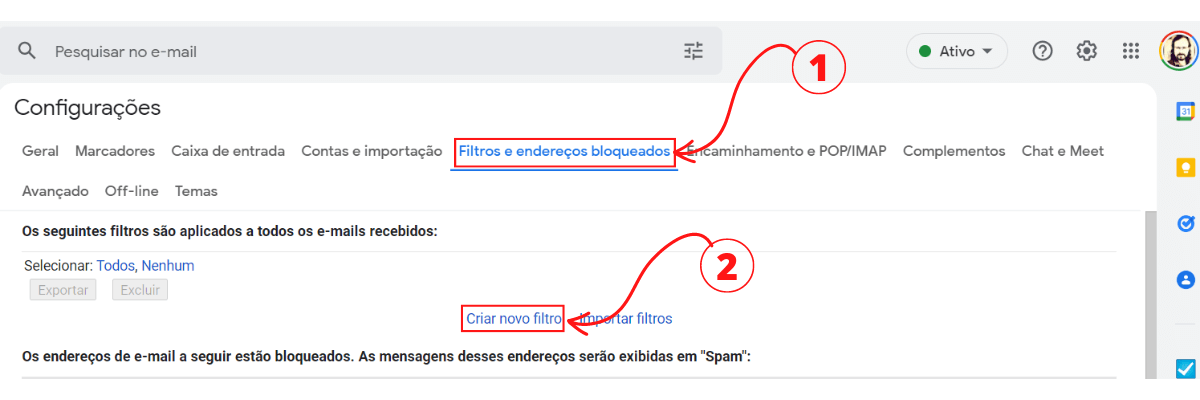
Task: Open the Help question mark icon
Action: tap(1042, 51)
